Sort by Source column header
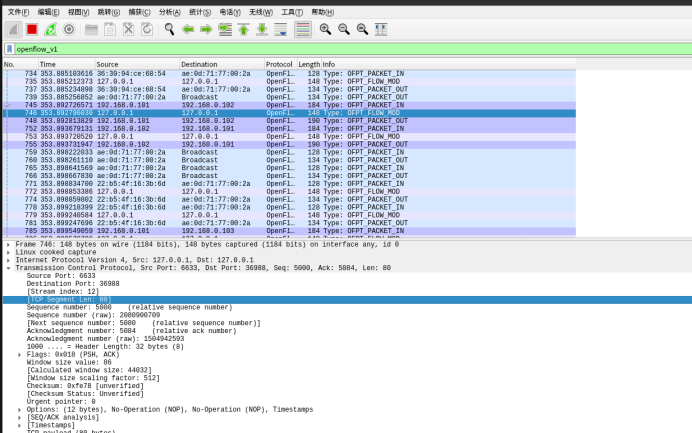 tap(137, 64)
